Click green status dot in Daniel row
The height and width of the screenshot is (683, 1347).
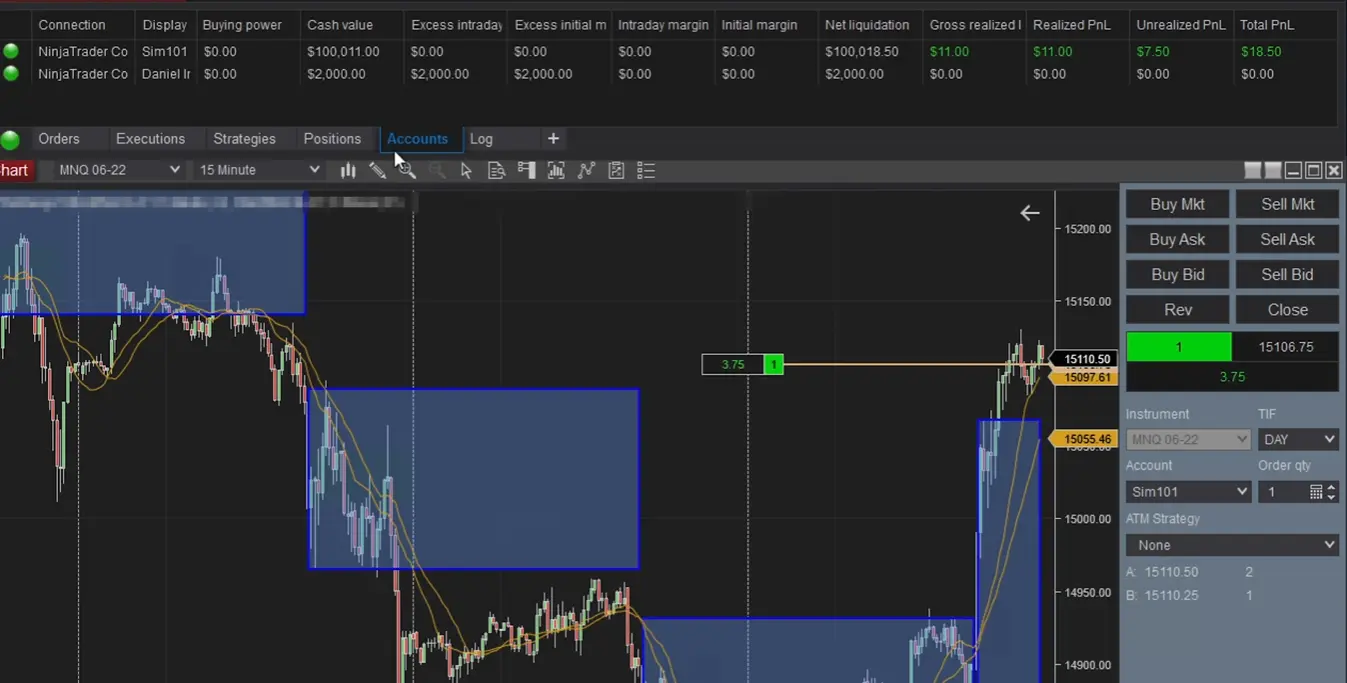(x=11, y=73)
